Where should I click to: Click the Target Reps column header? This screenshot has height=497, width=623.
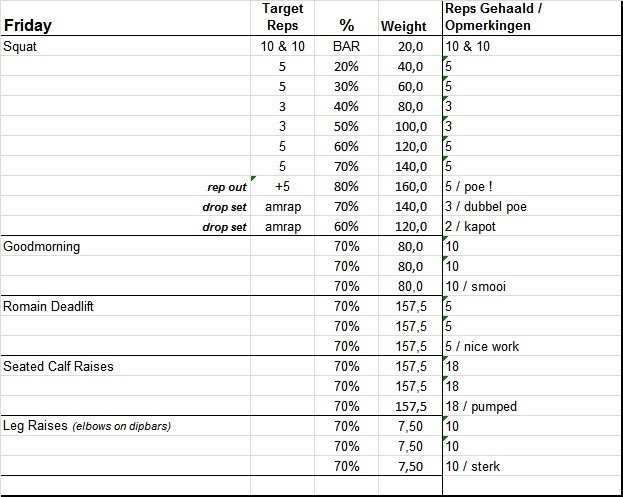click(283, 17)
